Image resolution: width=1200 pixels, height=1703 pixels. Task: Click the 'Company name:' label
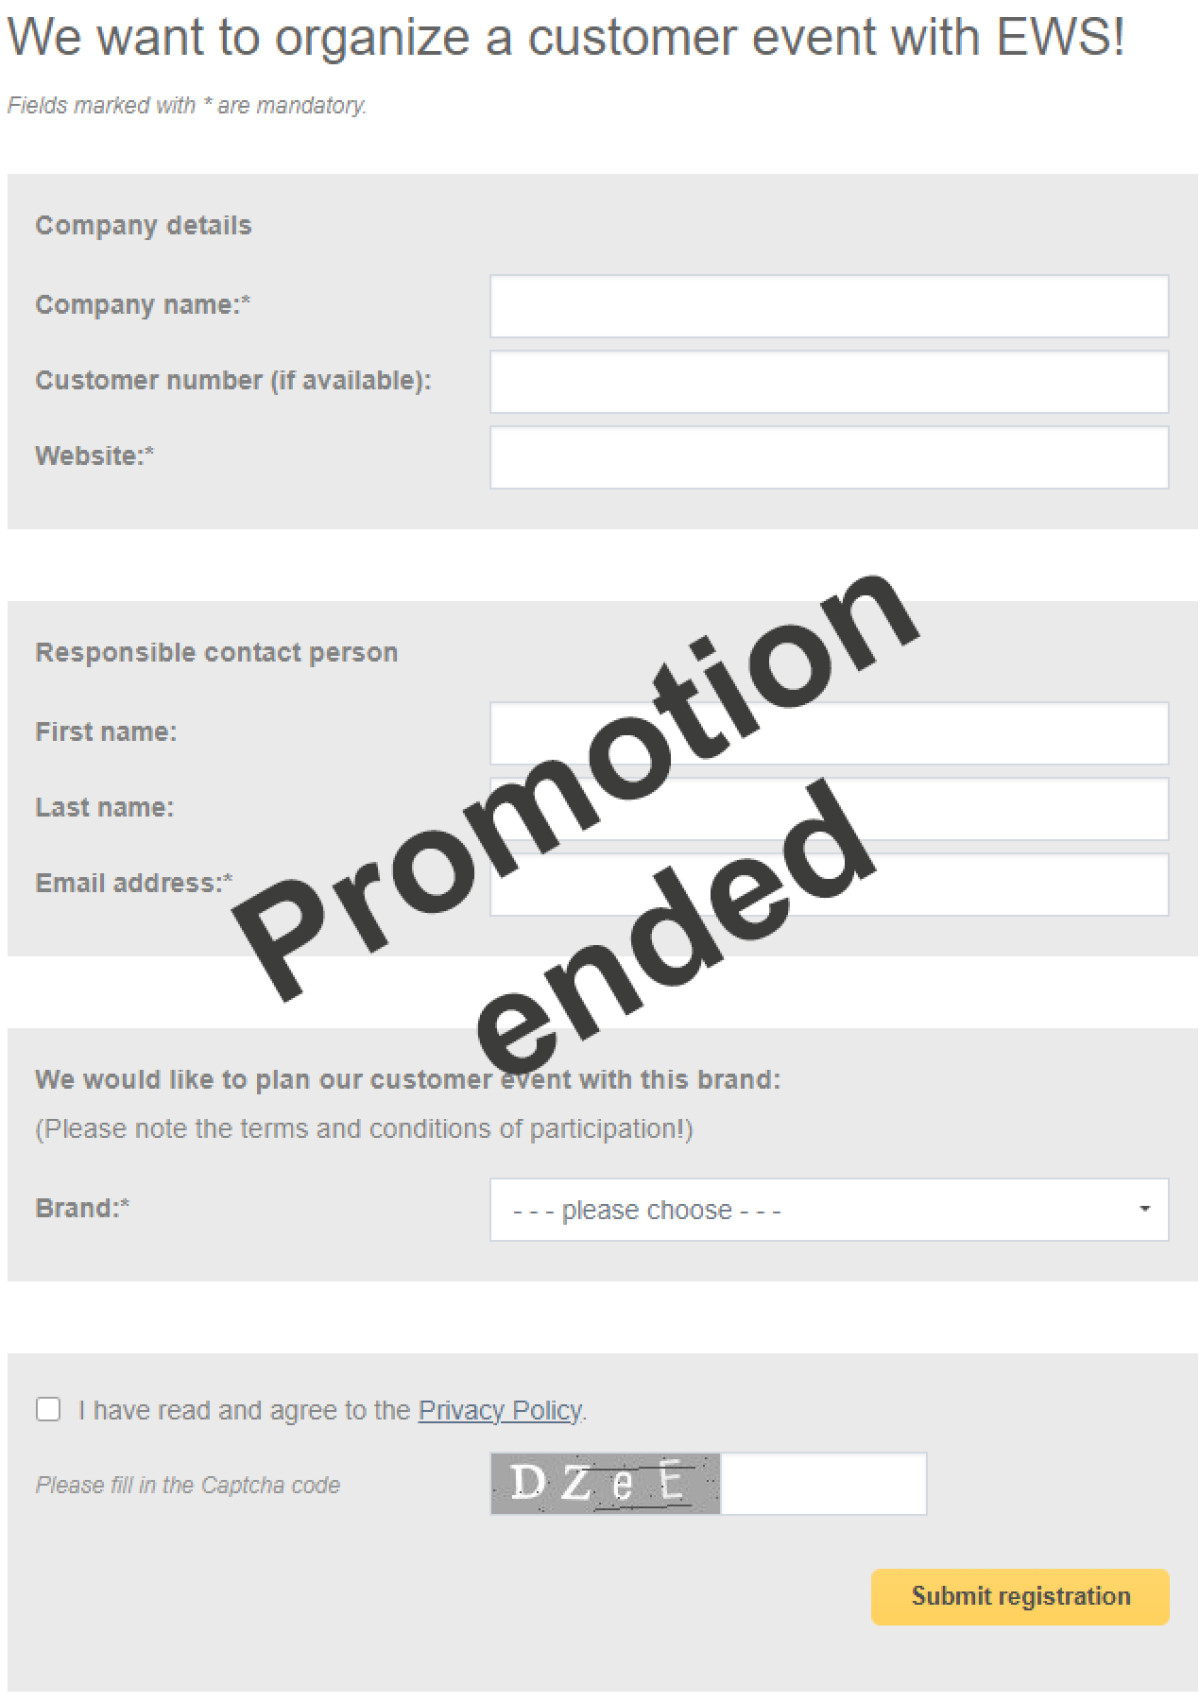[143, 305]
